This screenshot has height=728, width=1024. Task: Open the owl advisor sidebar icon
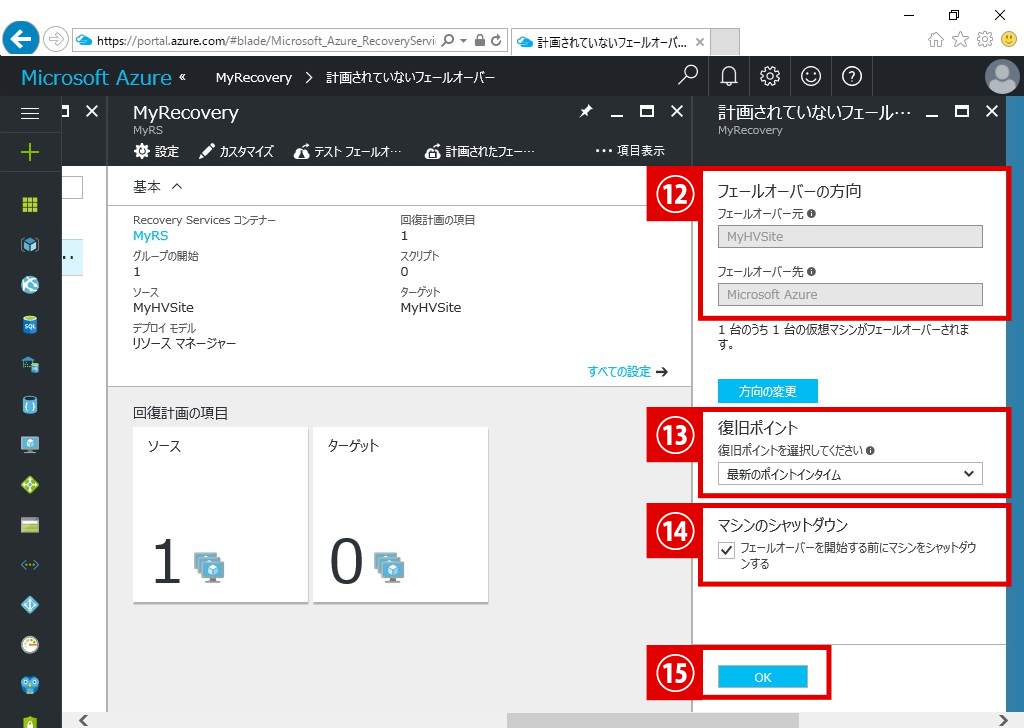click(x=30, y=685)
